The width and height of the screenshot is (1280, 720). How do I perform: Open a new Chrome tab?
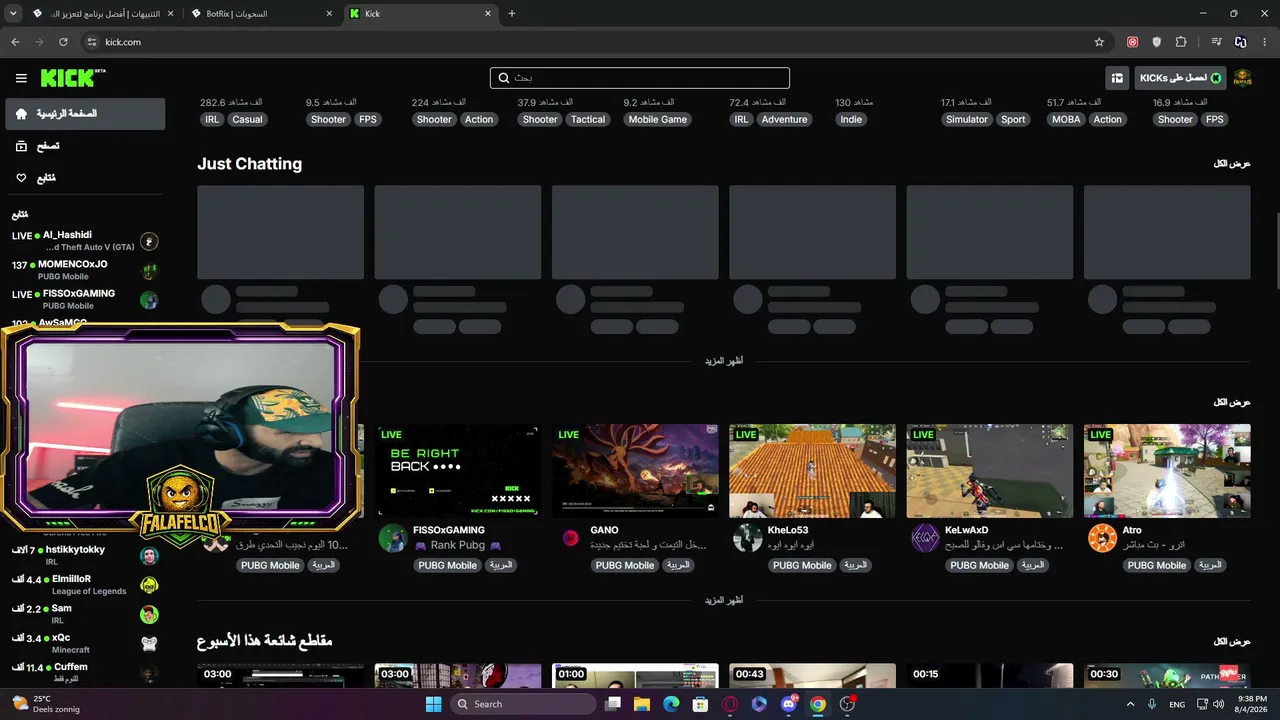[512, 14]
